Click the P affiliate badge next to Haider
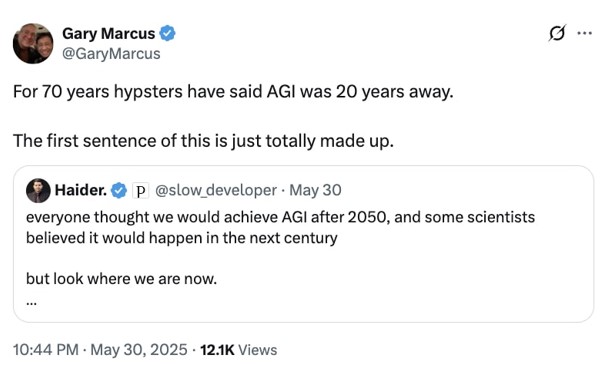 (x=140, y=191)
